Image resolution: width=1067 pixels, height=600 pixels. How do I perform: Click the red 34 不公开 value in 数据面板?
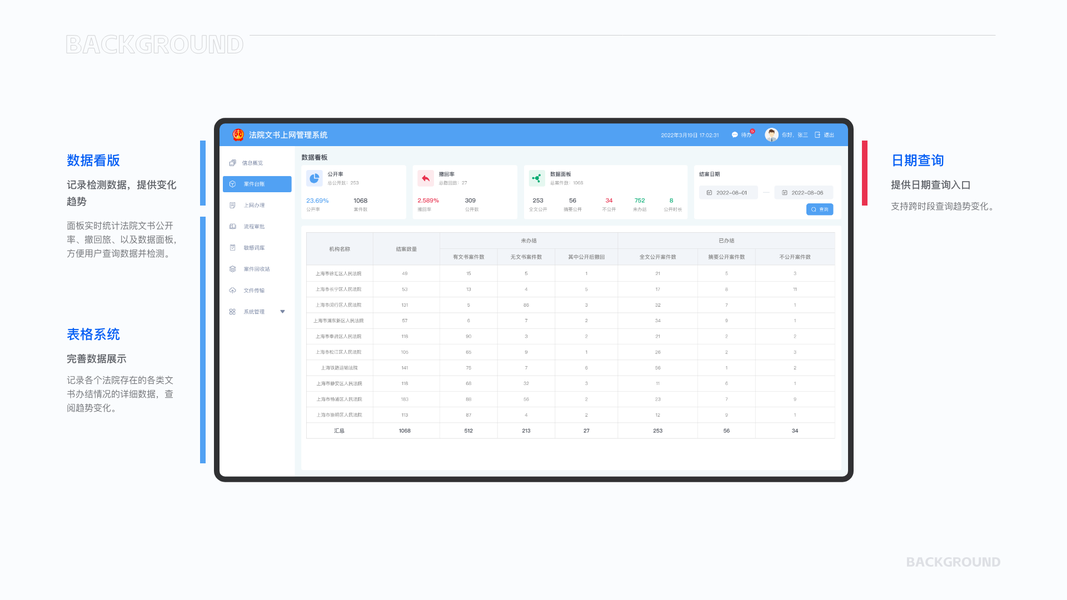[609, 201]
